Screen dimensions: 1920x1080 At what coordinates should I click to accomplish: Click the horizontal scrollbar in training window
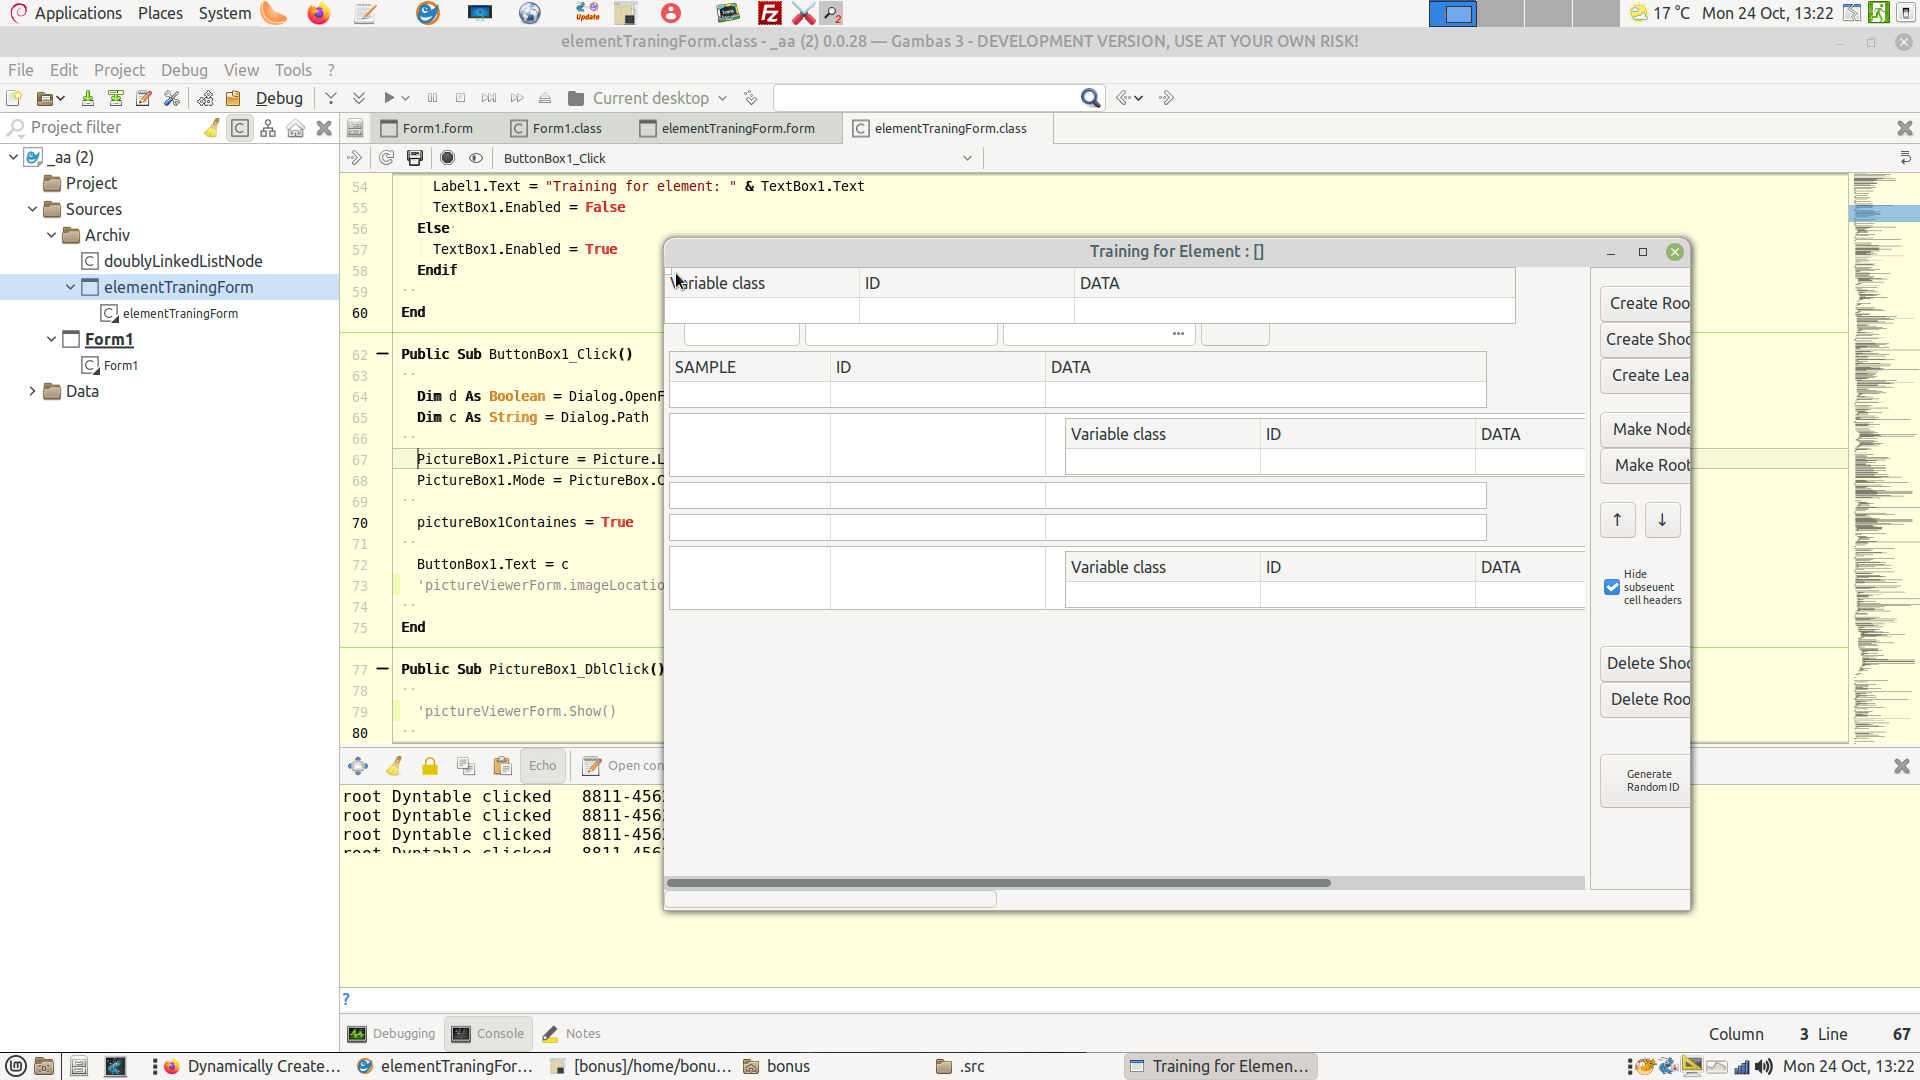[998, 883]
